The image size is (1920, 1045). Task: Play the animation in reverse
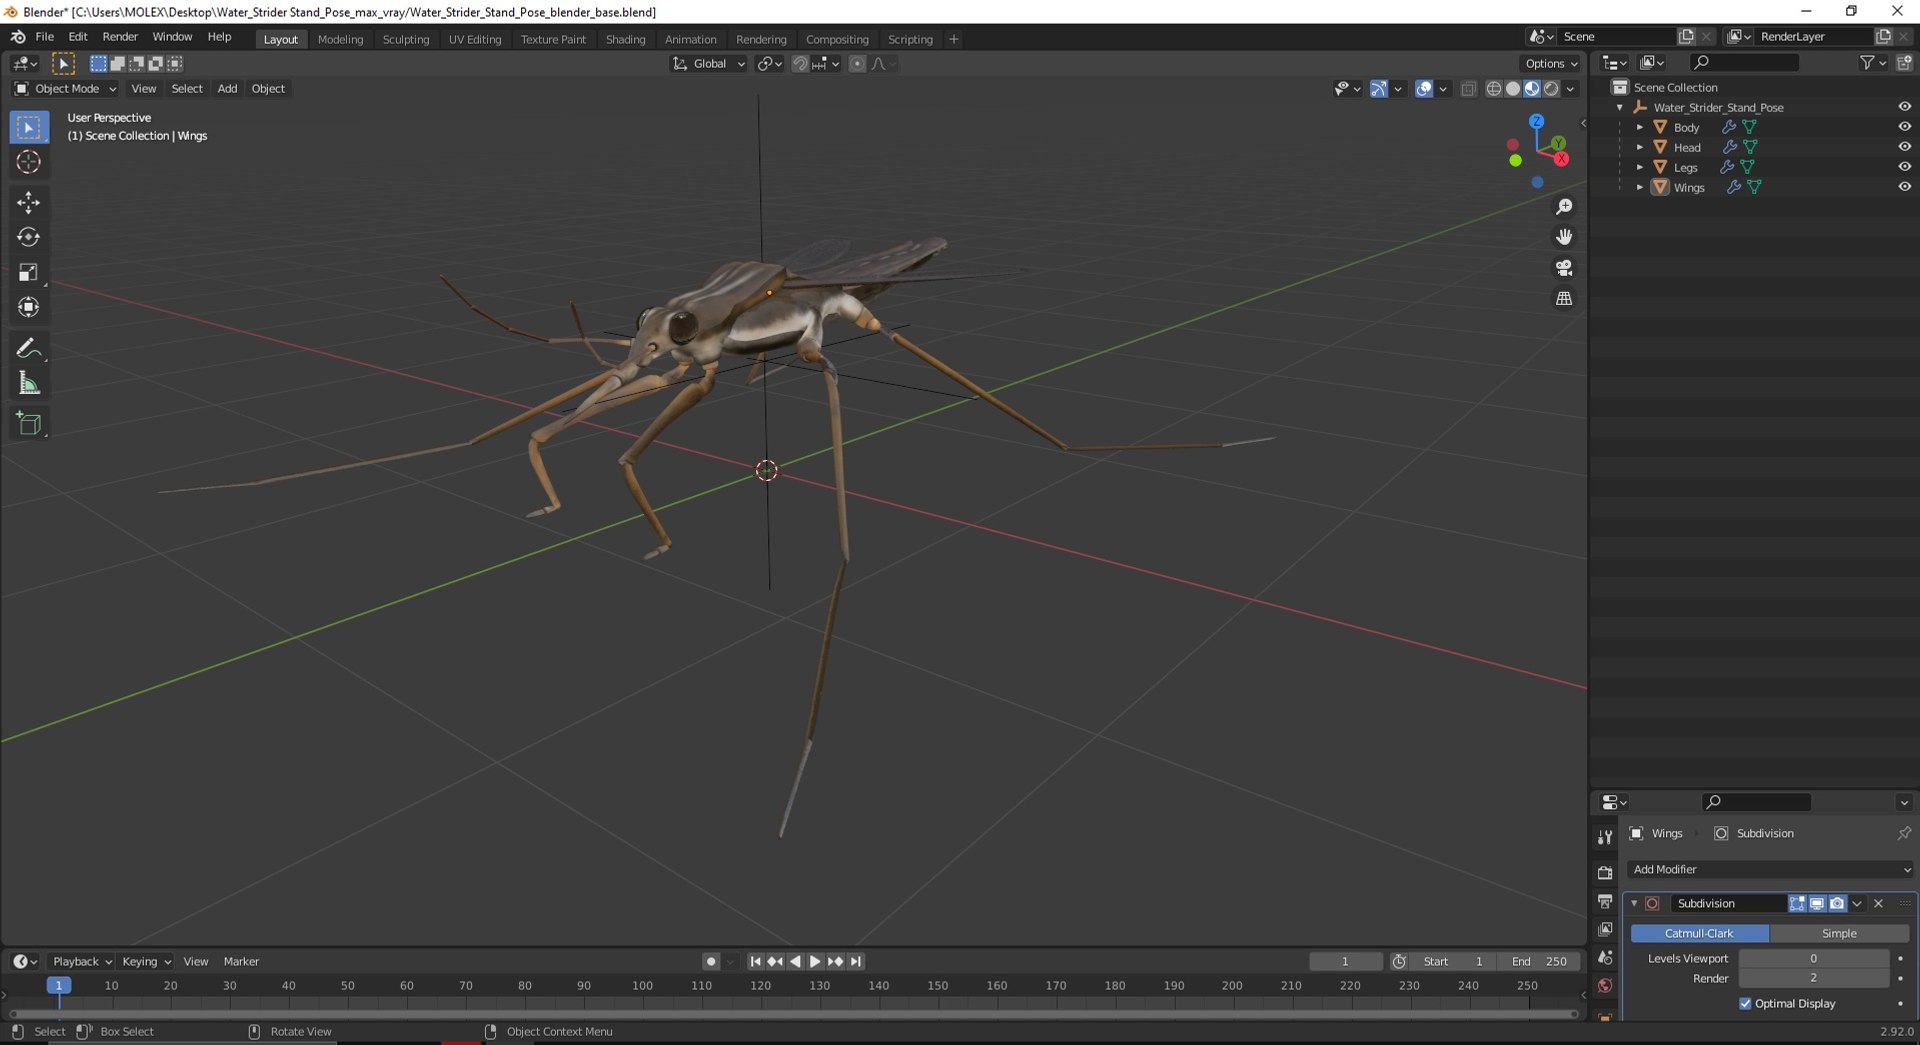pos(796,961)
